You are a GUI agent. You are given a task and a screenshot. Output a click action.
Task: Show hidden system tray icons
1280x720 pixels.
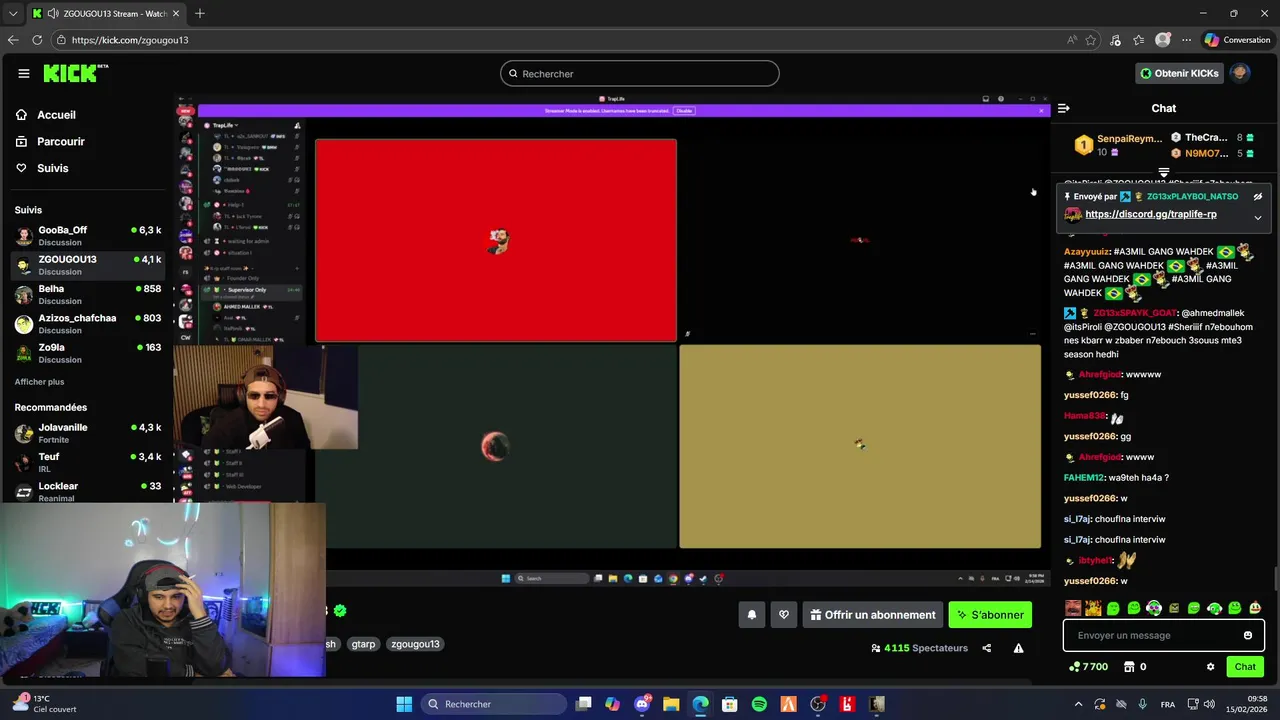pos(1078,704)
